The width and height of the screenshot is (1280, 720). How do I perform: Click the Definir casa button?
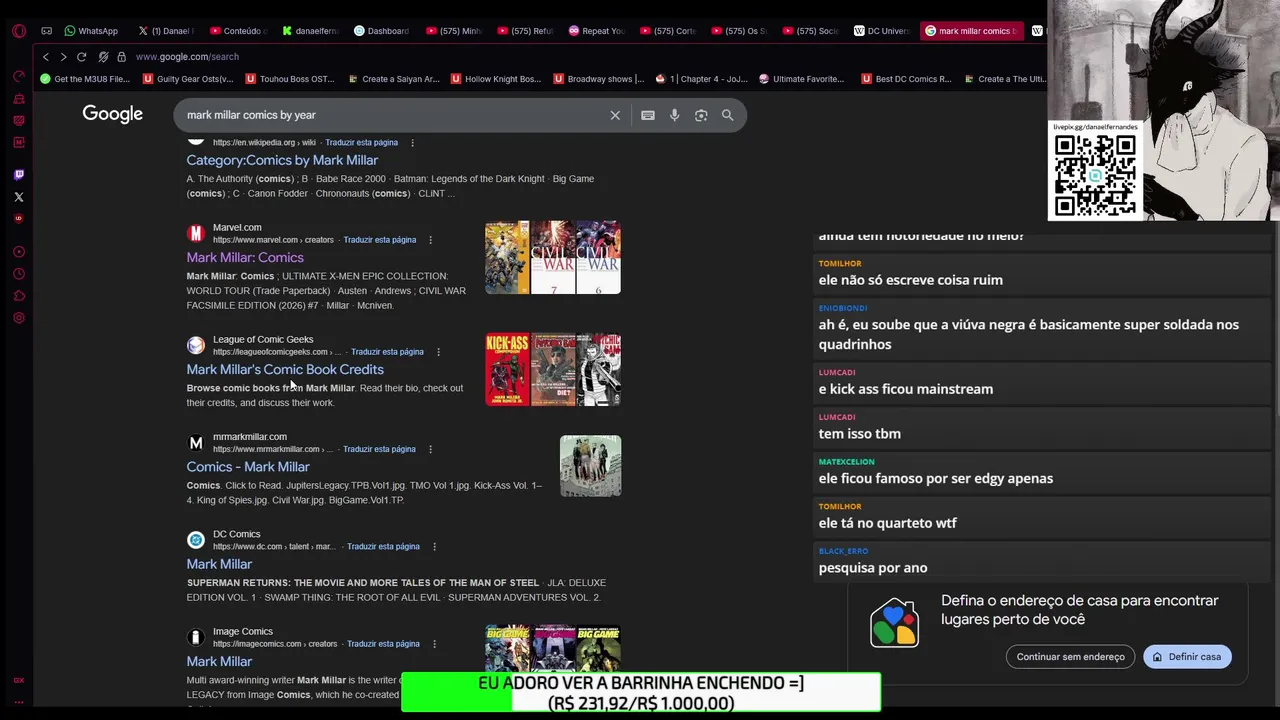pos(1187,657)
